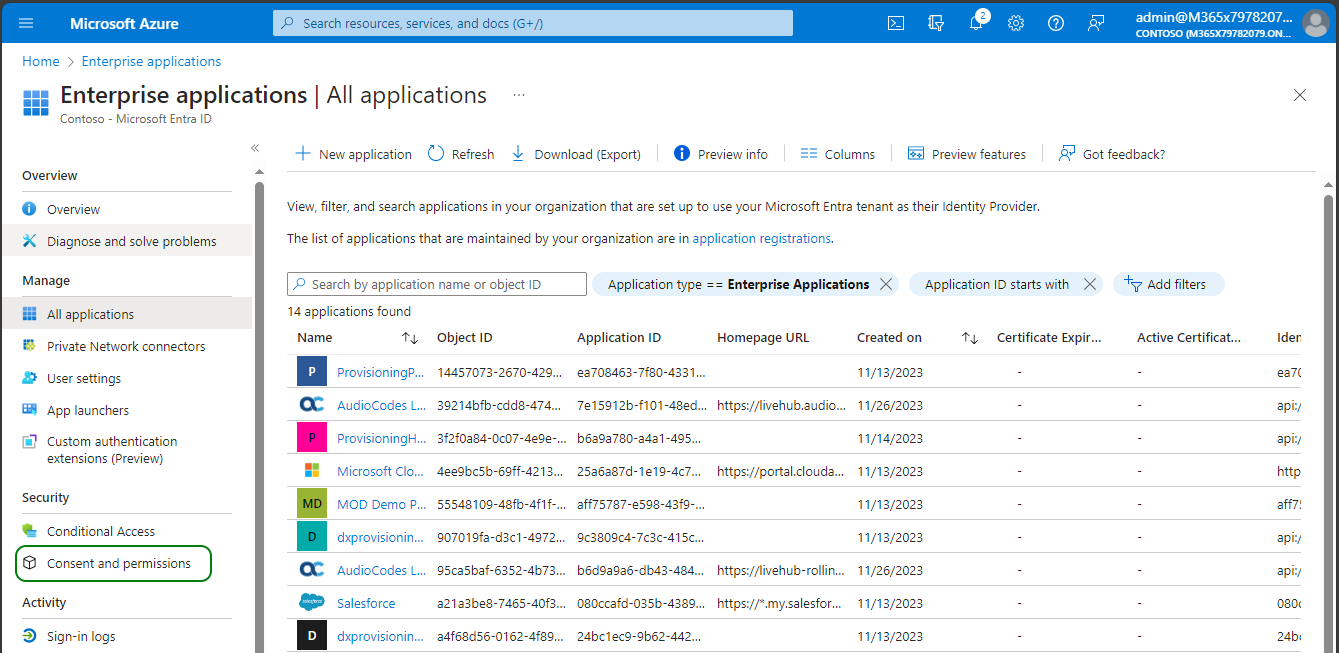Open the MOD Demo P... application
1339x653 pixels.
click(382, 504)
